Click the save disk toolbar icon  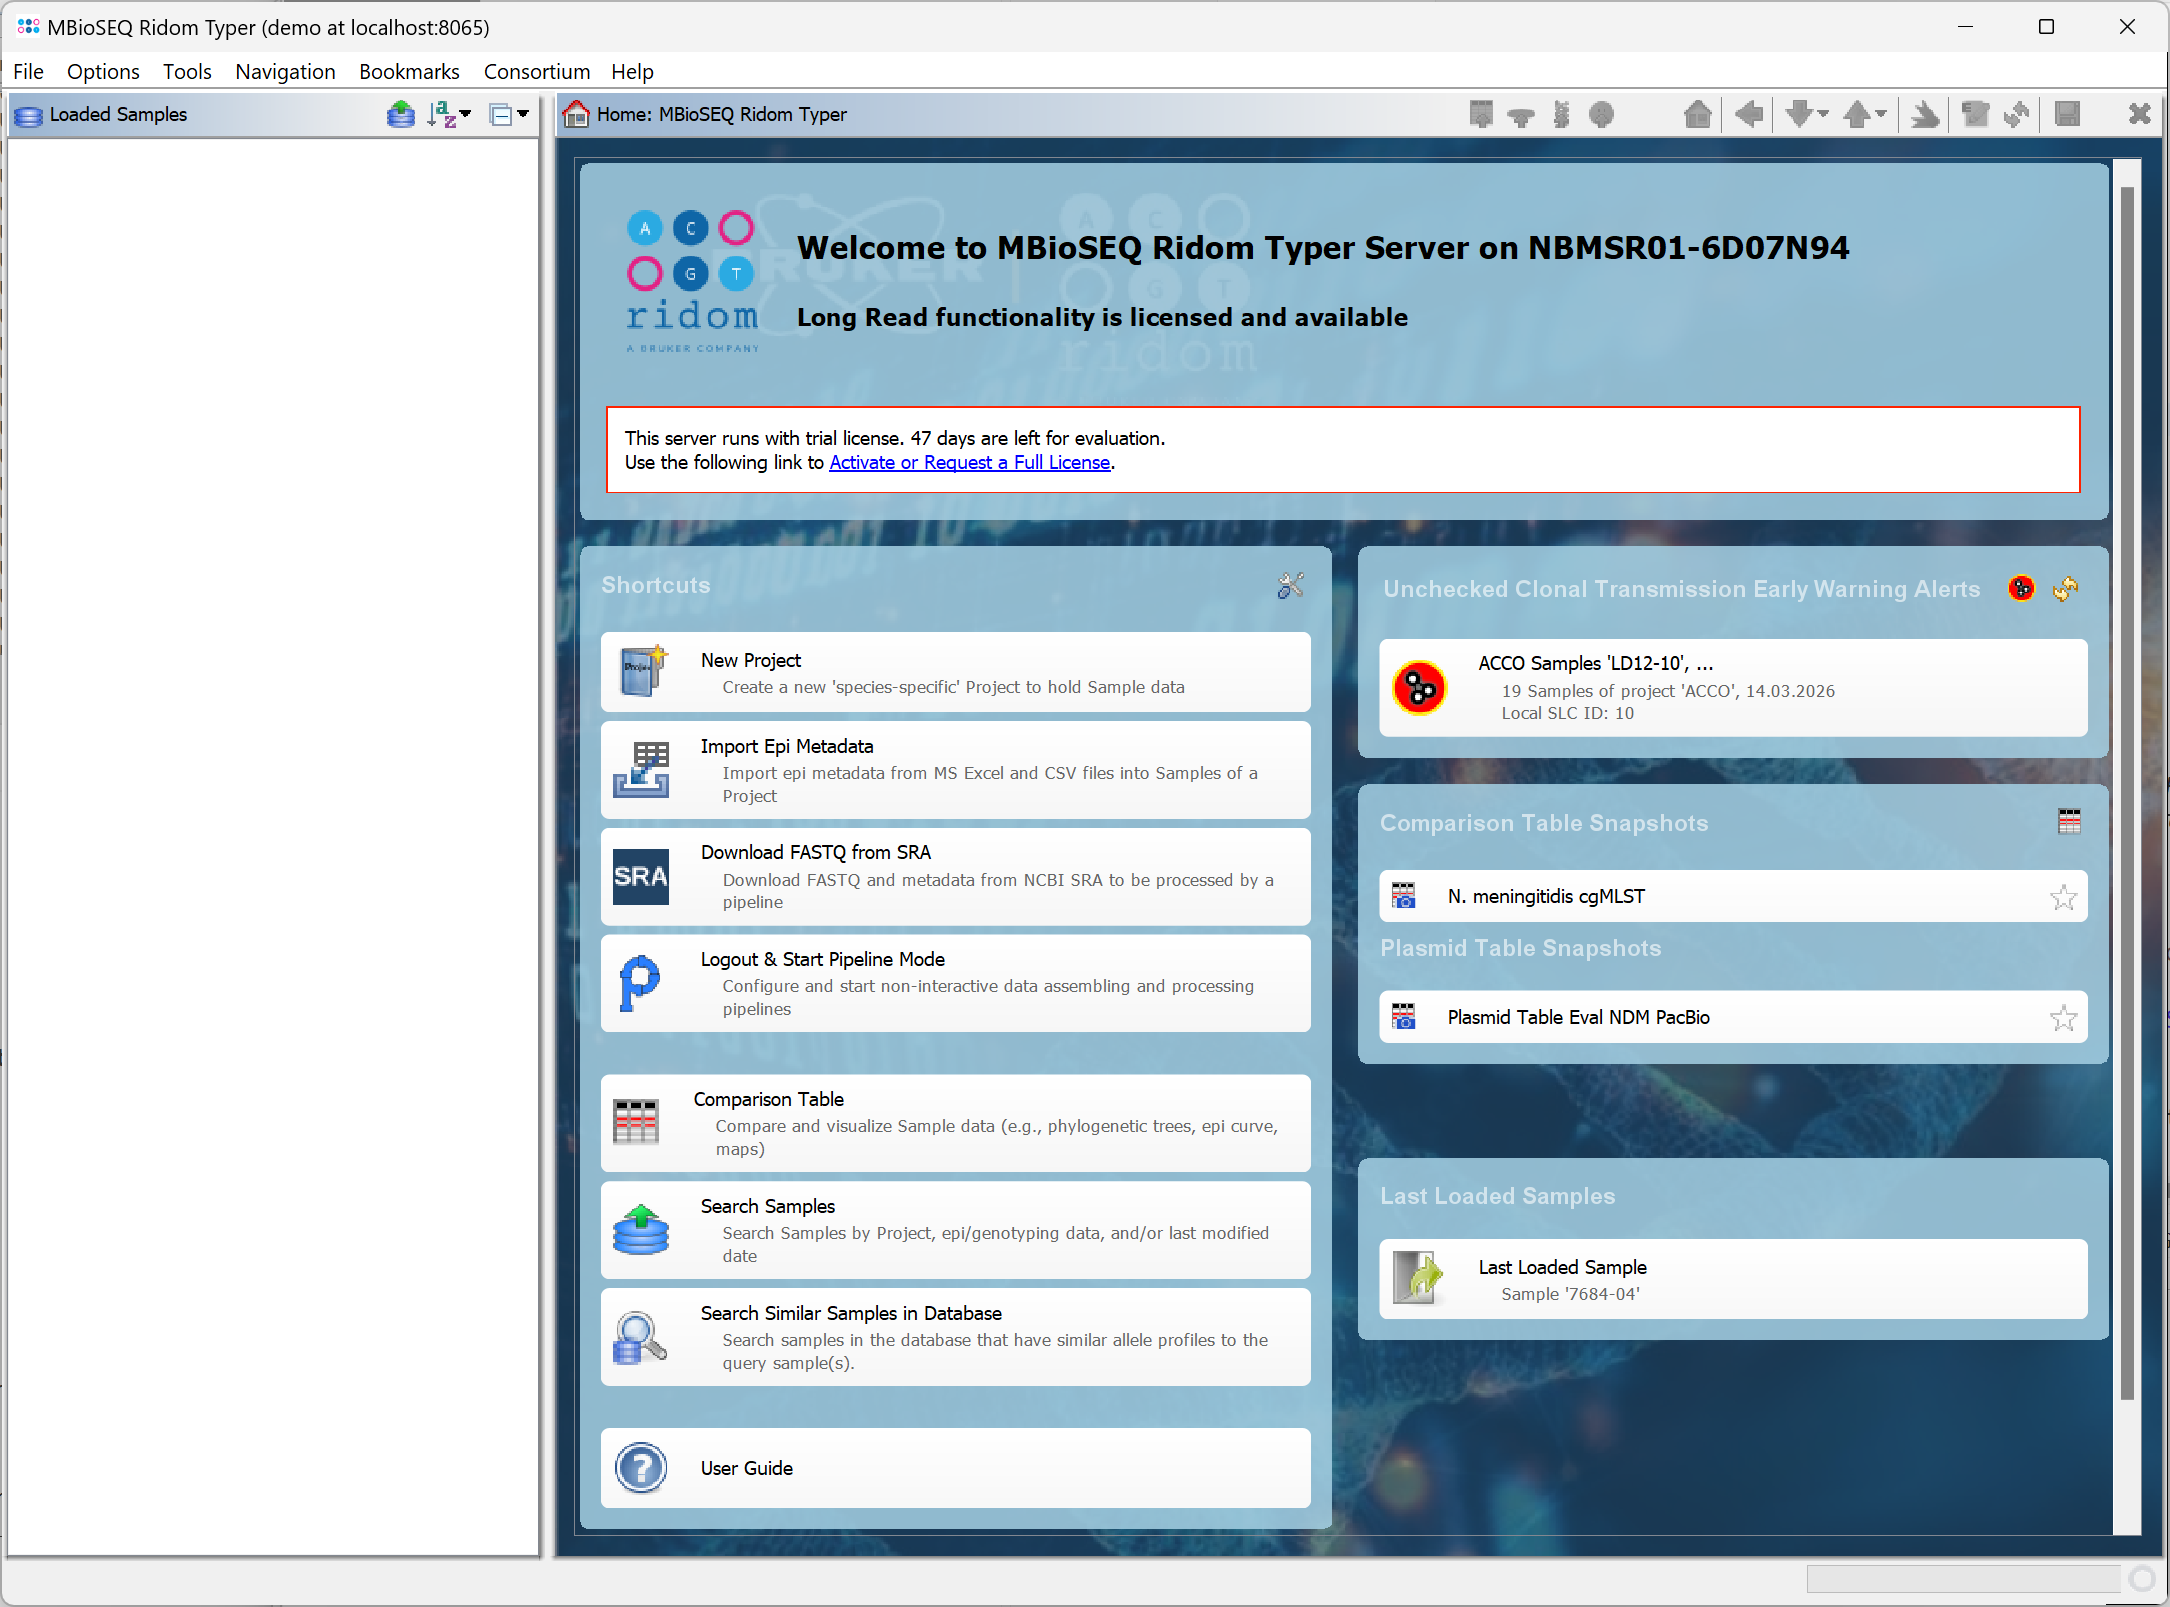[x=2068, y=115]
